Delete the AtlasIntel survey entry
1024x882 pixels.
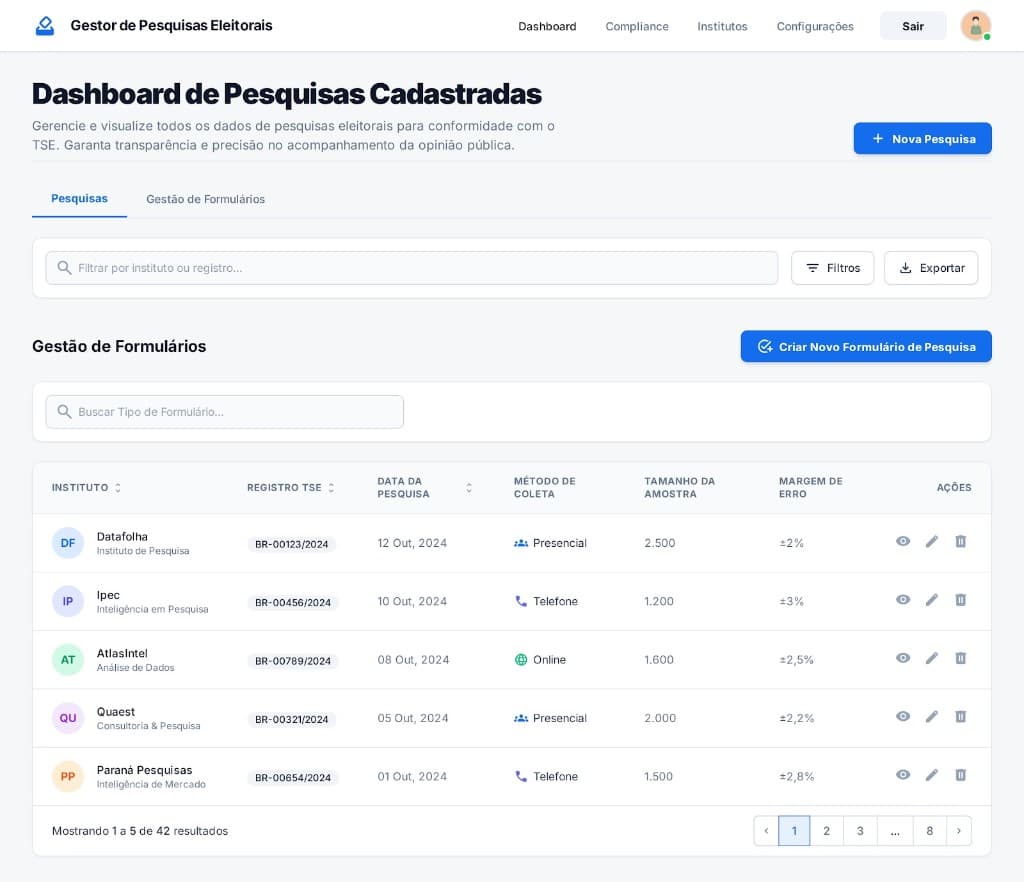point(961,658)
